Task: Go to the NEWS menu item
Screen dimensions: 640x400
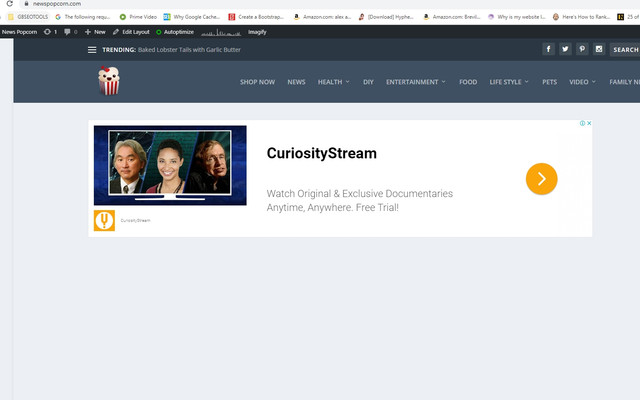Action: tap(296, 82)
